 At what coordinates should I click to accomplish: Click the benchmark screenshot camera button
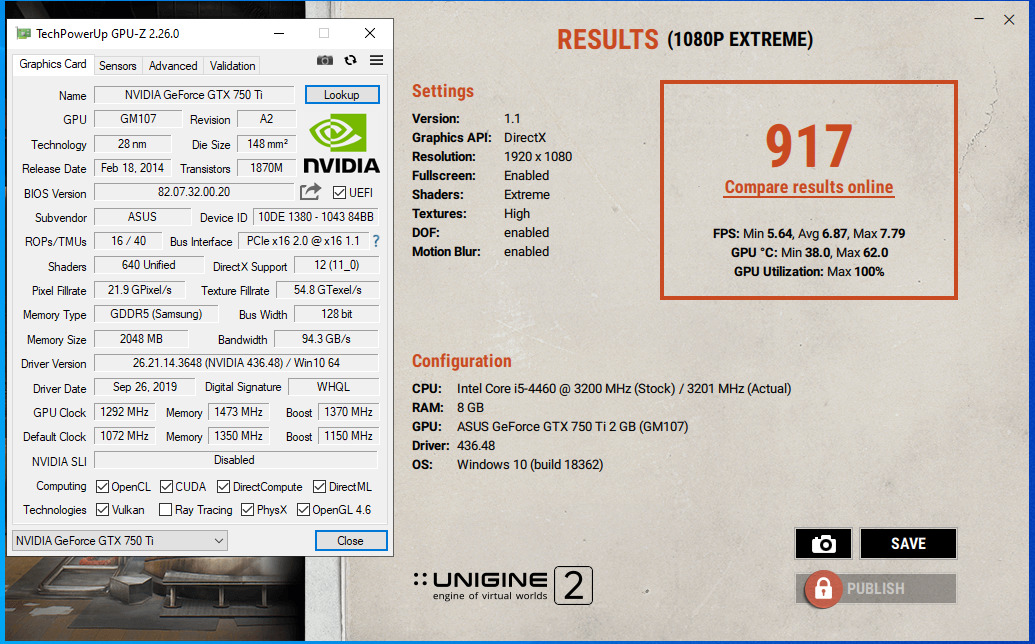point(823,544)
